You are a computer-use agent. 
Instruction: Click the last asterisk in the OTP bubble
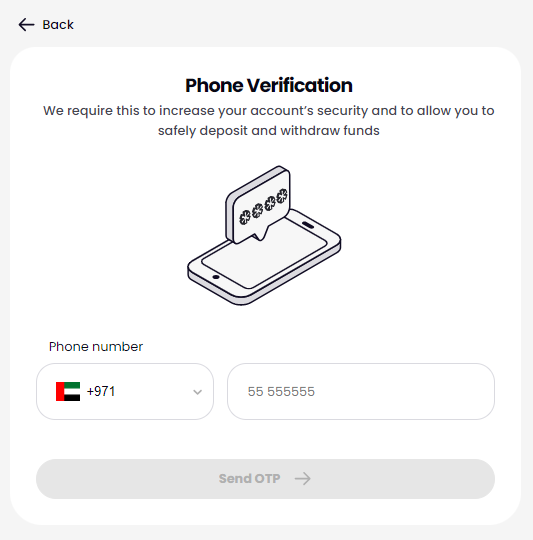pos(282,196)
